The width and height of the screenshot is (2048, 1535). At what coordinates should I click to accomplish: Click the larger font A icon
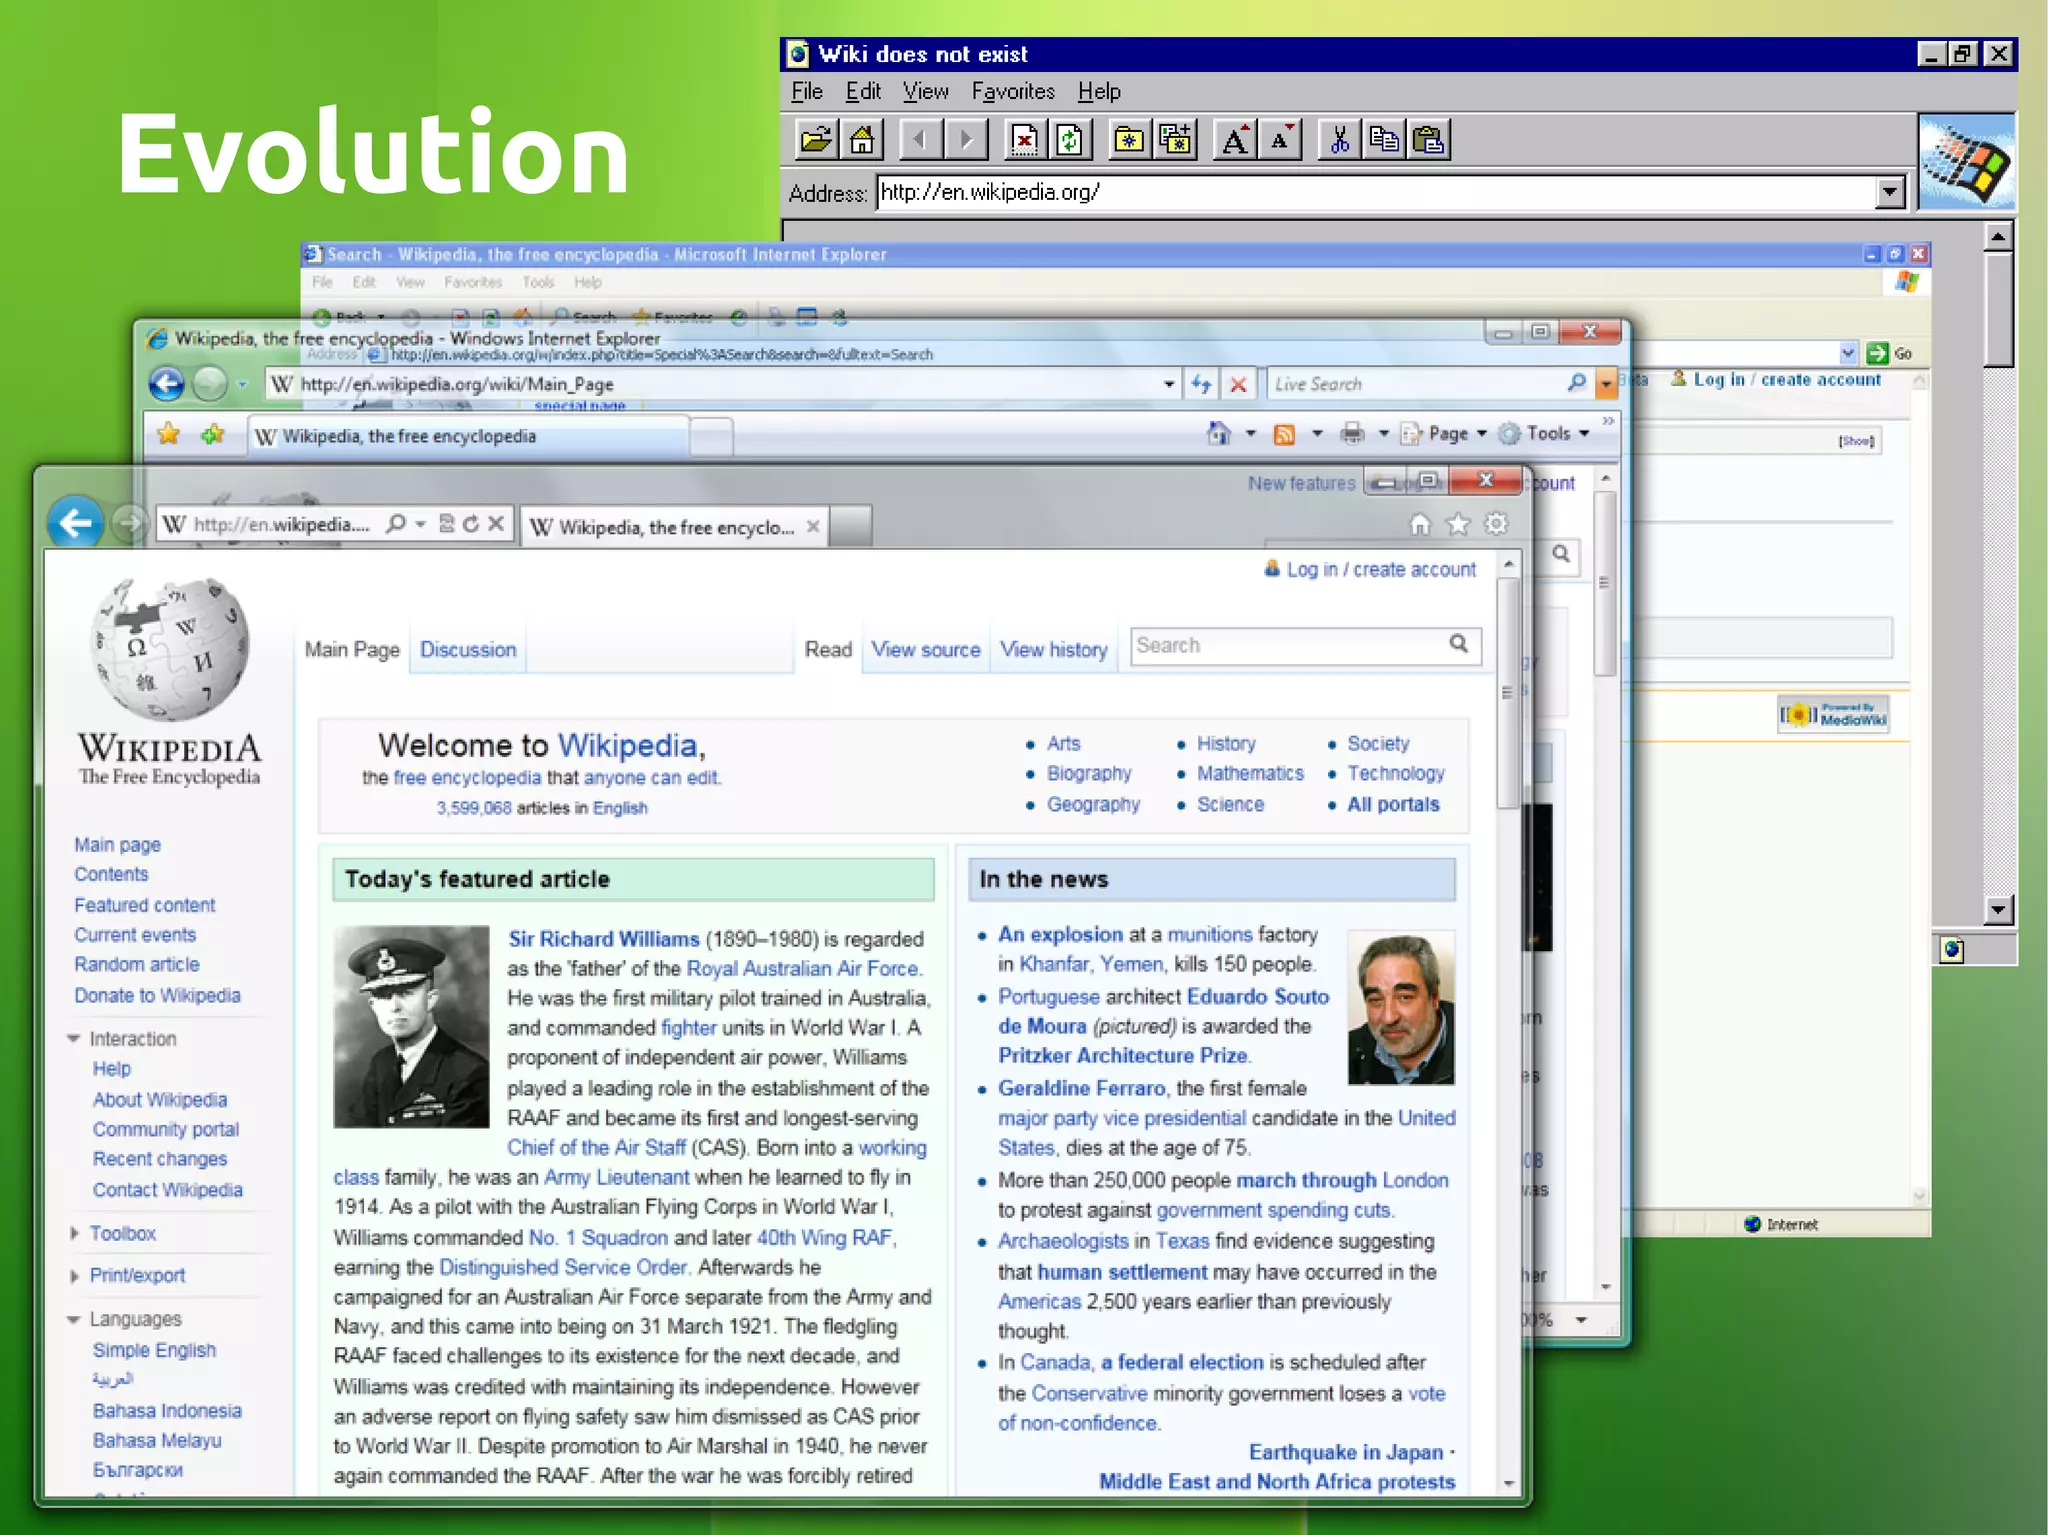(x=1235, y=140)
